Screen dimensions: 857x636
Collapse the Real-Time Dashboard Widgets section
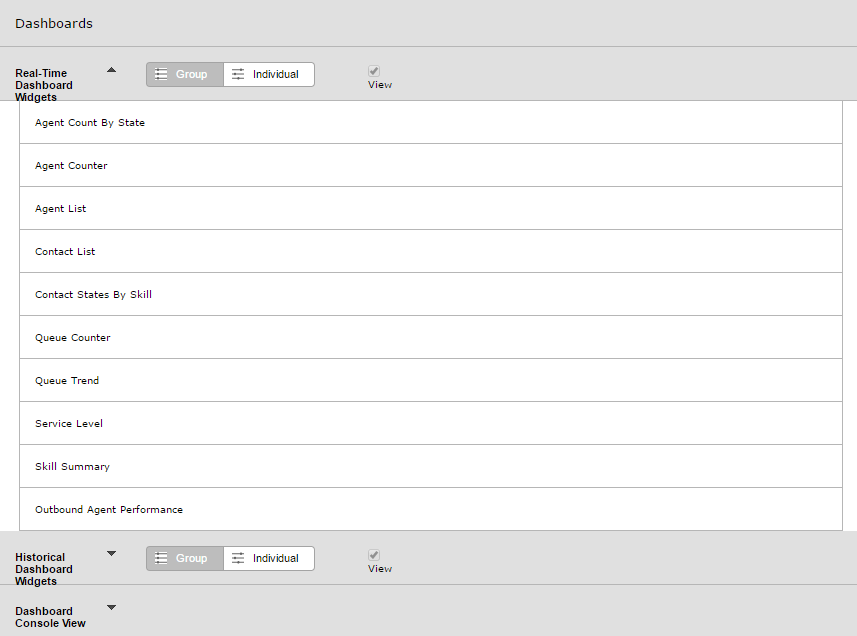tap(111, 70)
